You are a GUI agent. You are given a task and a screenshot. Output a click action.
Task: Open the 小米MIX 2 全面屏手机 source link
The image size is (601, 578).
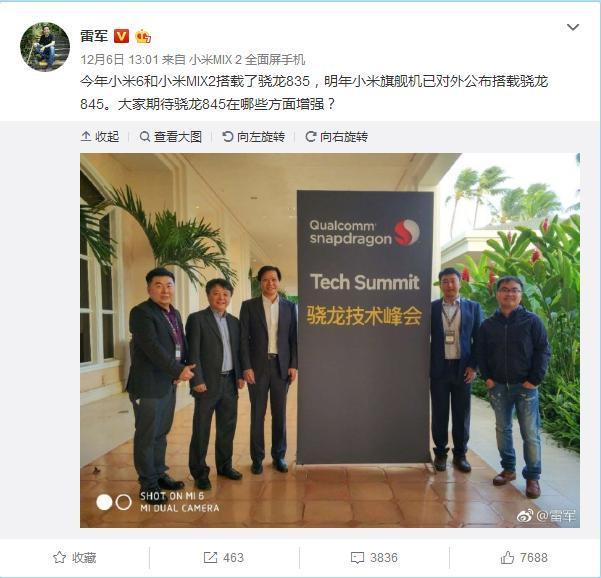[x=247, y=59]
